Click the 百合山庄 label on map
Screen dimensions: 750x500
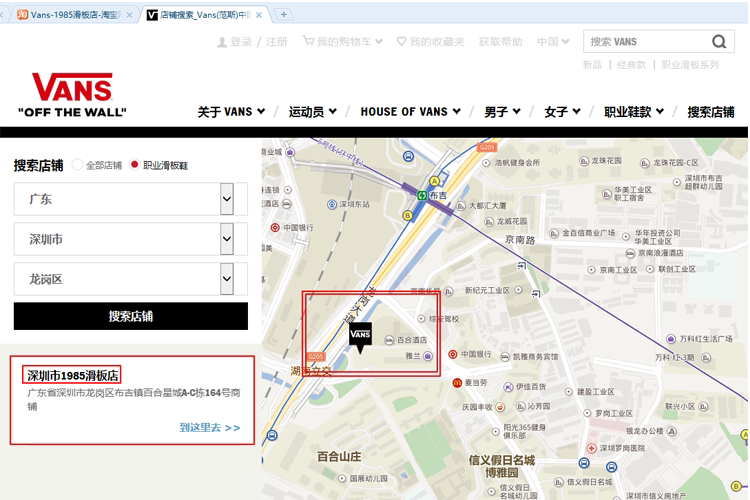point(339,456)
